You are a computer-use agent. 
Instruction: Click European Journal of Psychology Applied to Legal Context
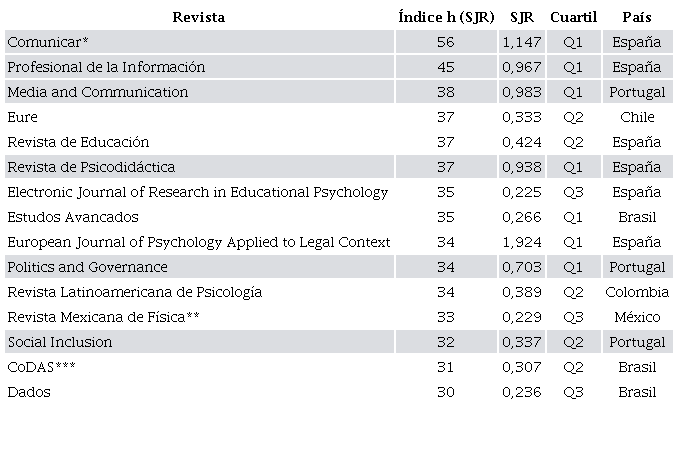click(x=198, y=242)
